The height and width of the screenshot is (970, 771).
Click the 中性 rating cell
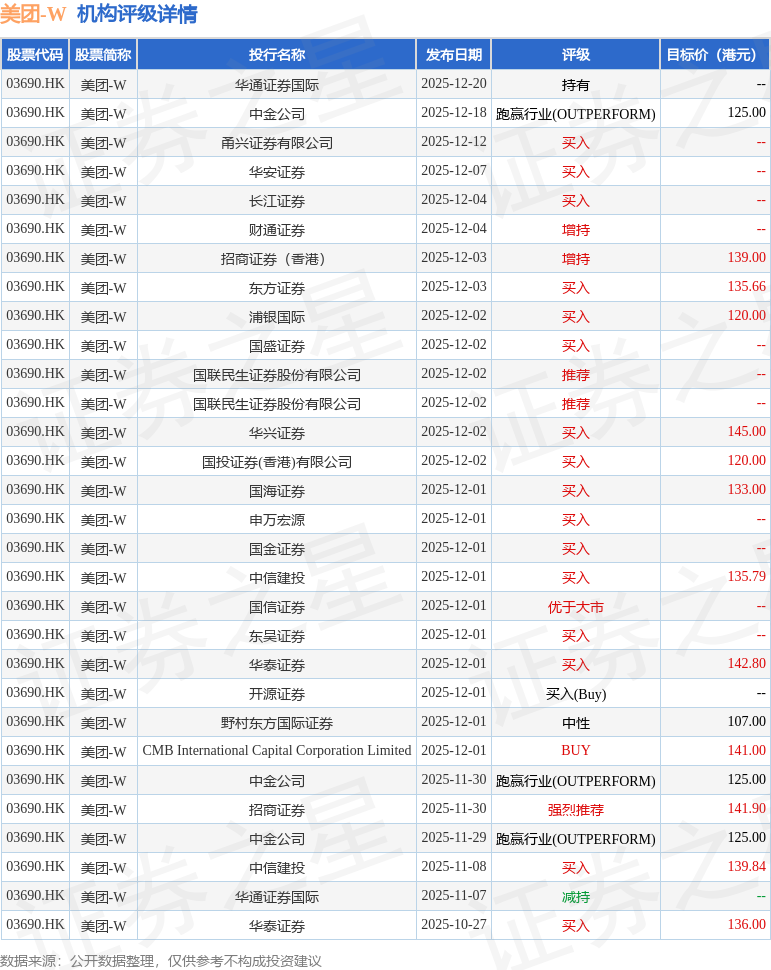tap(575, 723)
